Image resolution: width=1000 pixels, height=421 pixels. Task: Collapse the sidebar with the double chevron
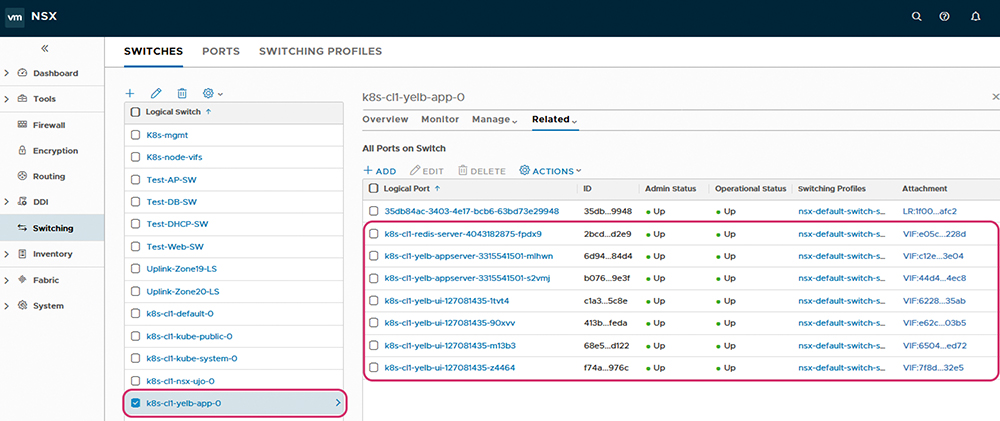tap(45, 48)
